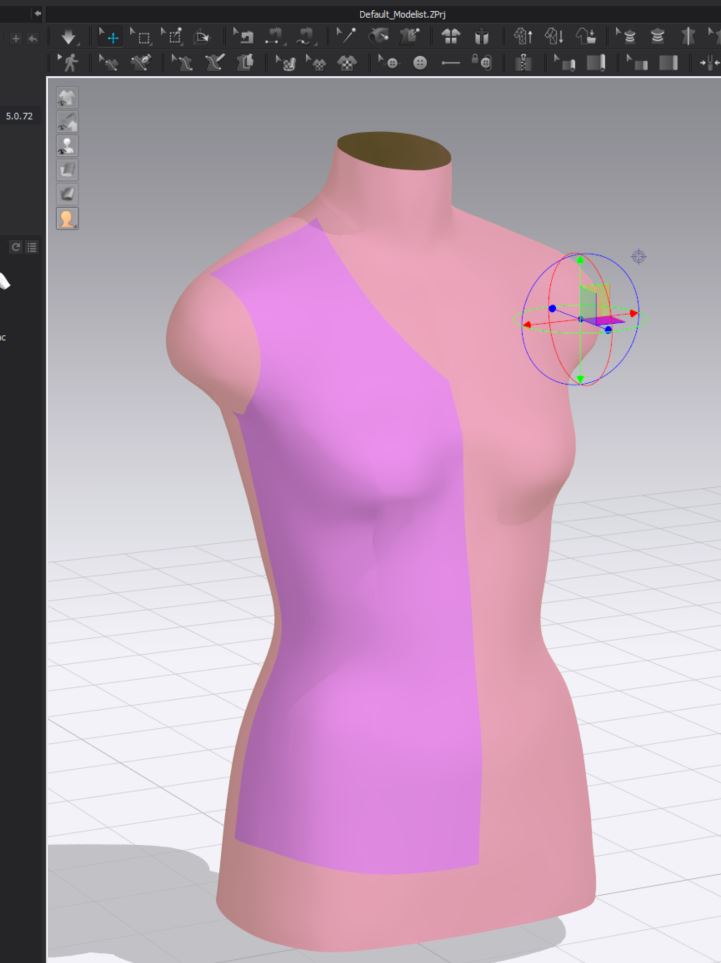Screen dimensions: 721x963
Task: Select the Edit Avatar Tape tool
Action: coord(627,37)
